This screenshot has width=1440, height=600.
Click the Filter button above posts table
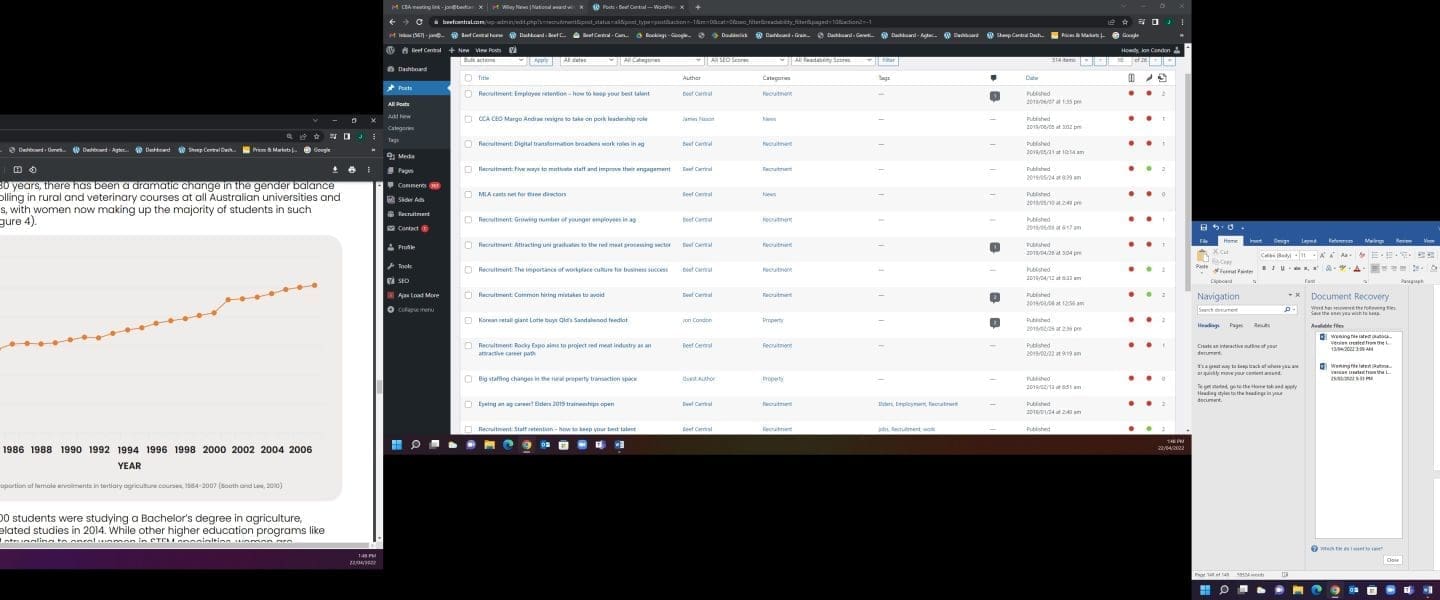(889, 60)
